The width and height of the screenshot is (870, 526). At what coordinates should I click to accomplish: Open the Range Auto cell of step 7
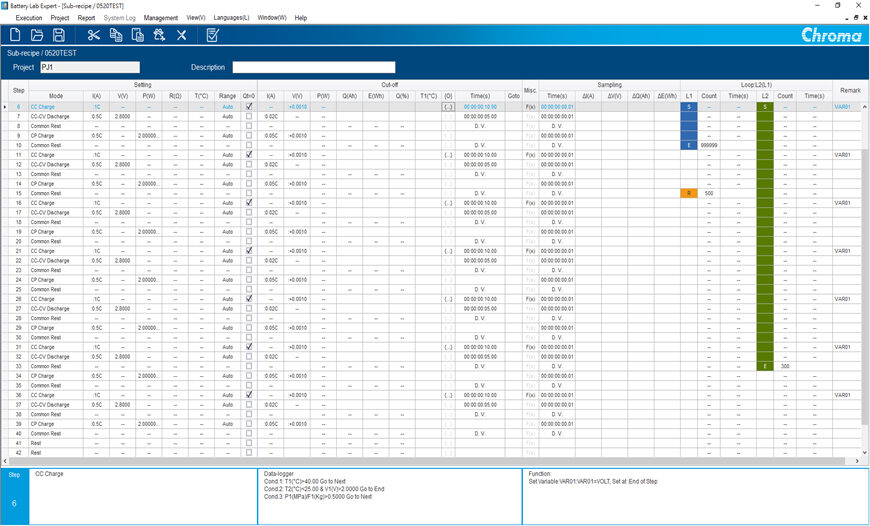pos(227,117)
